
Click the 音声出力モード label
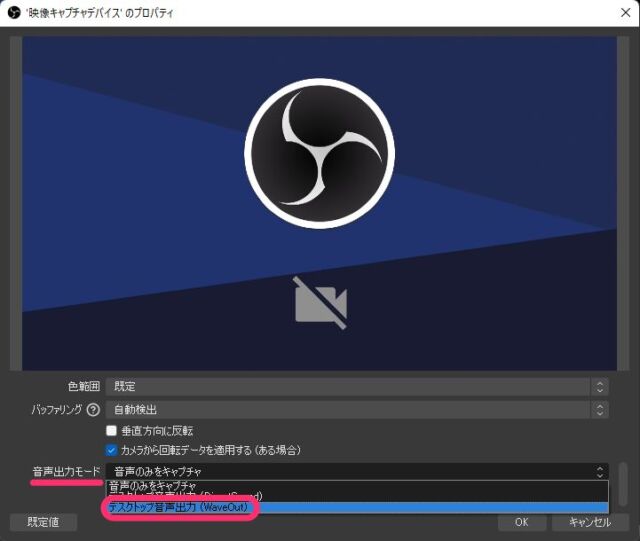[66, 471]
